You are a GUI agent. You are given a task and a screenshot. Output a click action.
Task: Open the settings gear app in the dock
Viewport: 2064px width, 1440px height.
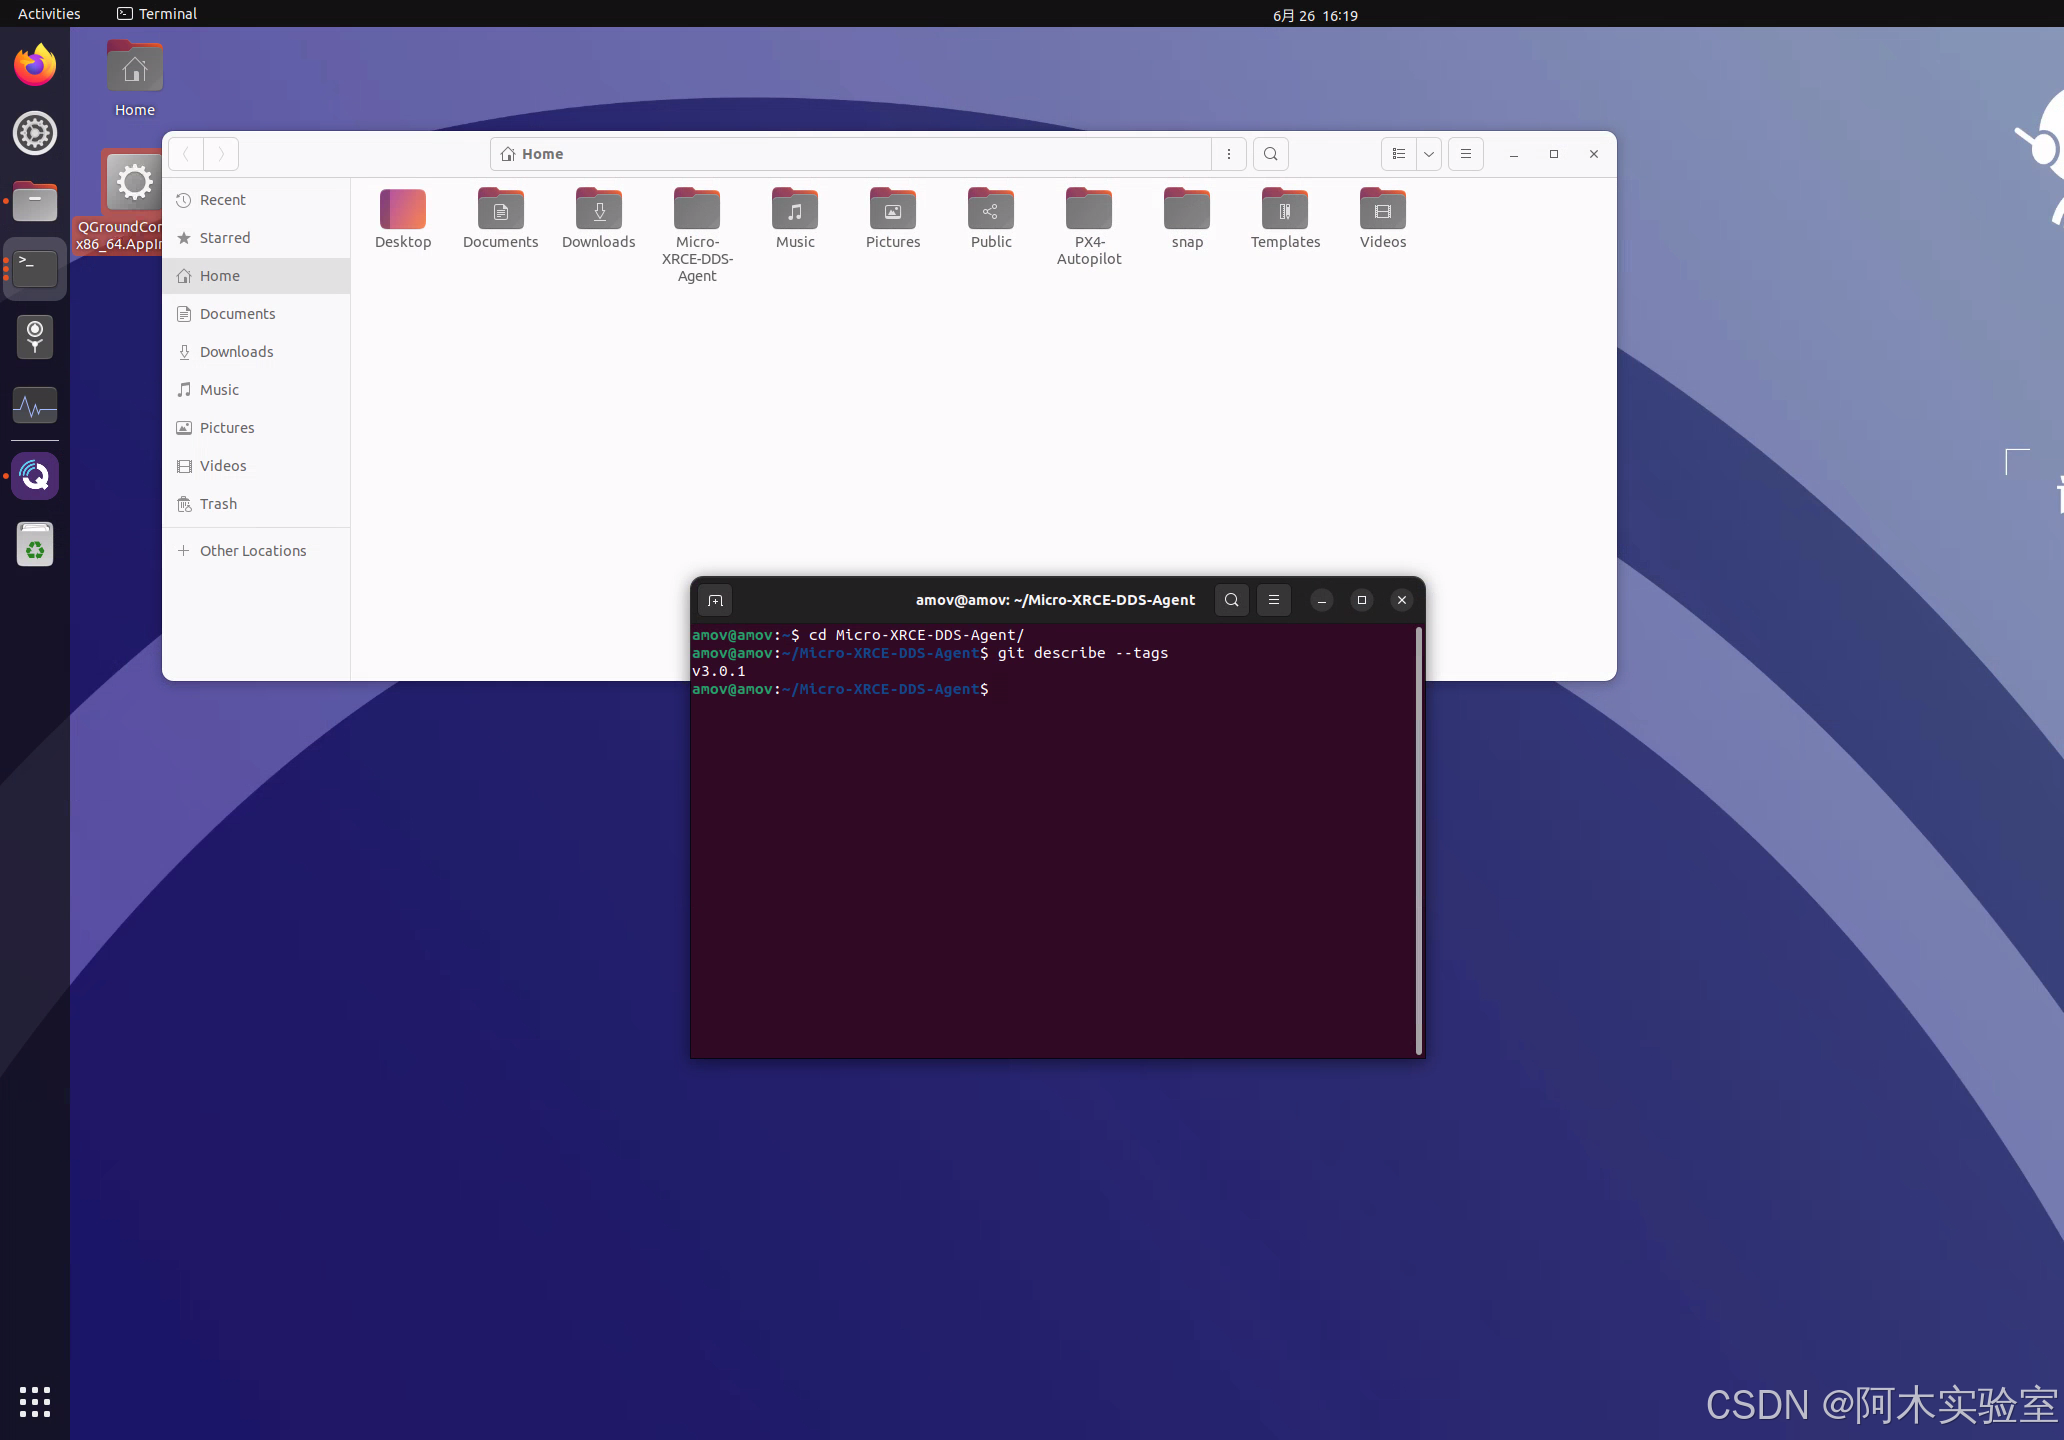(35, 133)
